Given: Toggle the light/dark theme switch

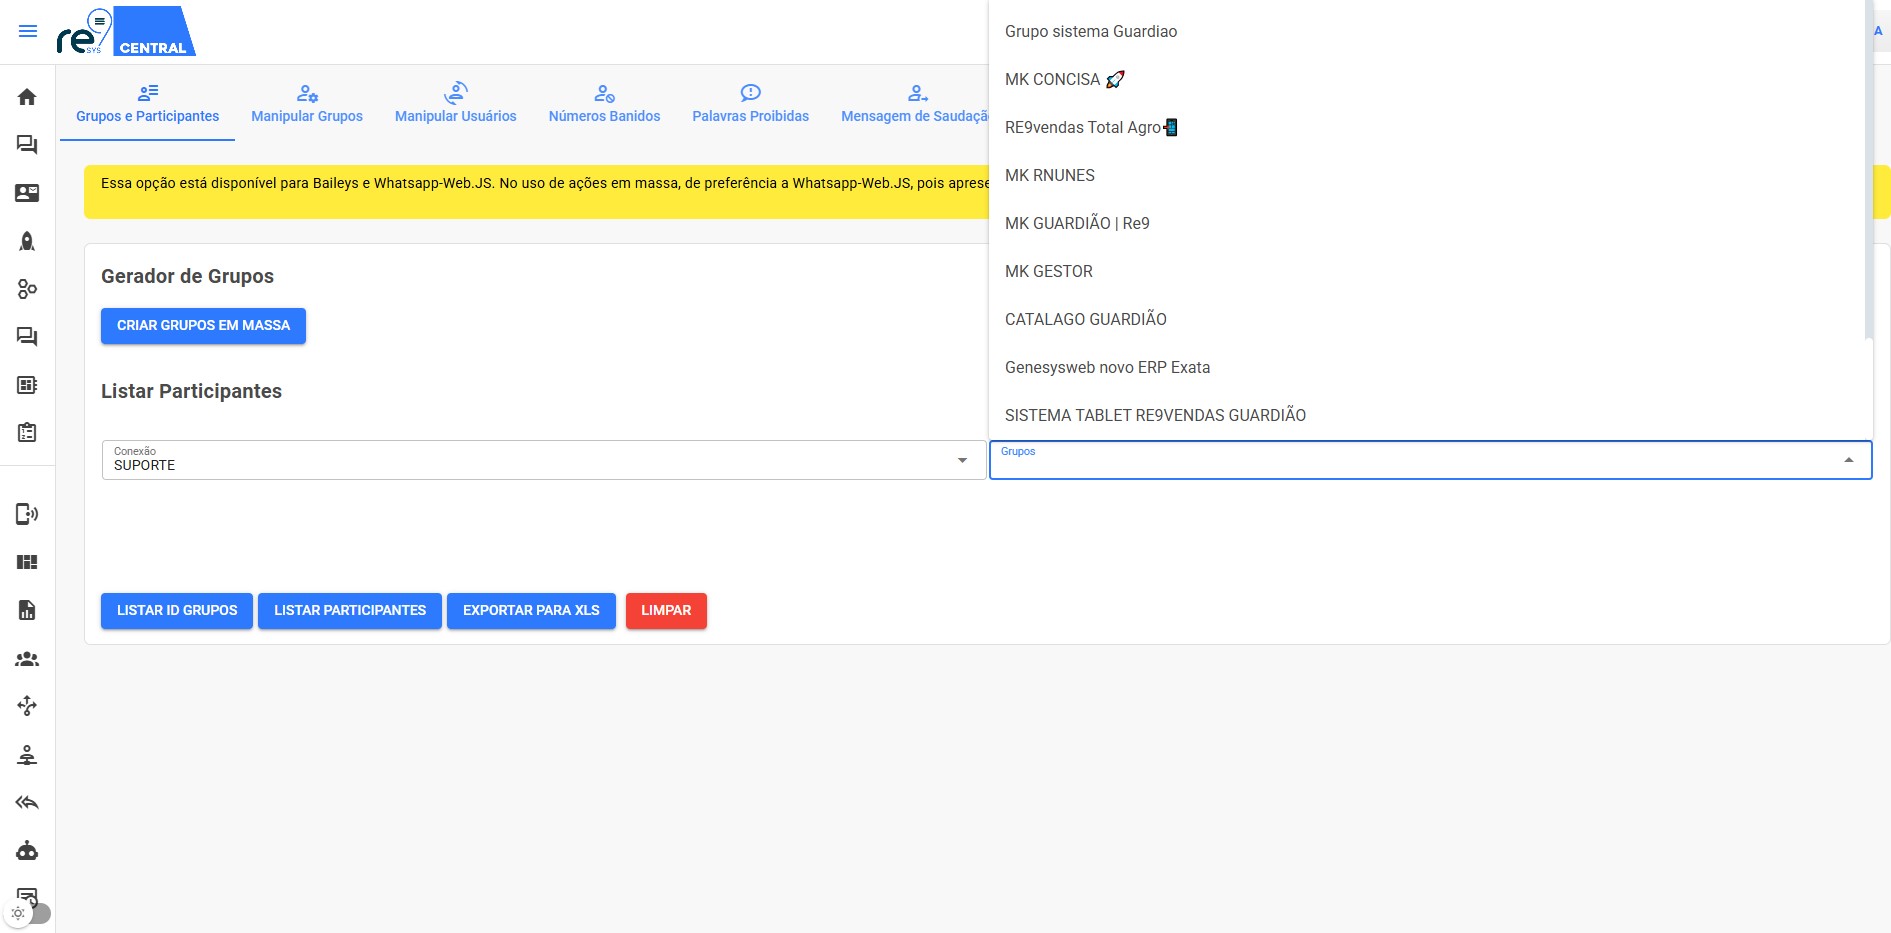Looking at the screenshot, I should [x=28, y=913].
